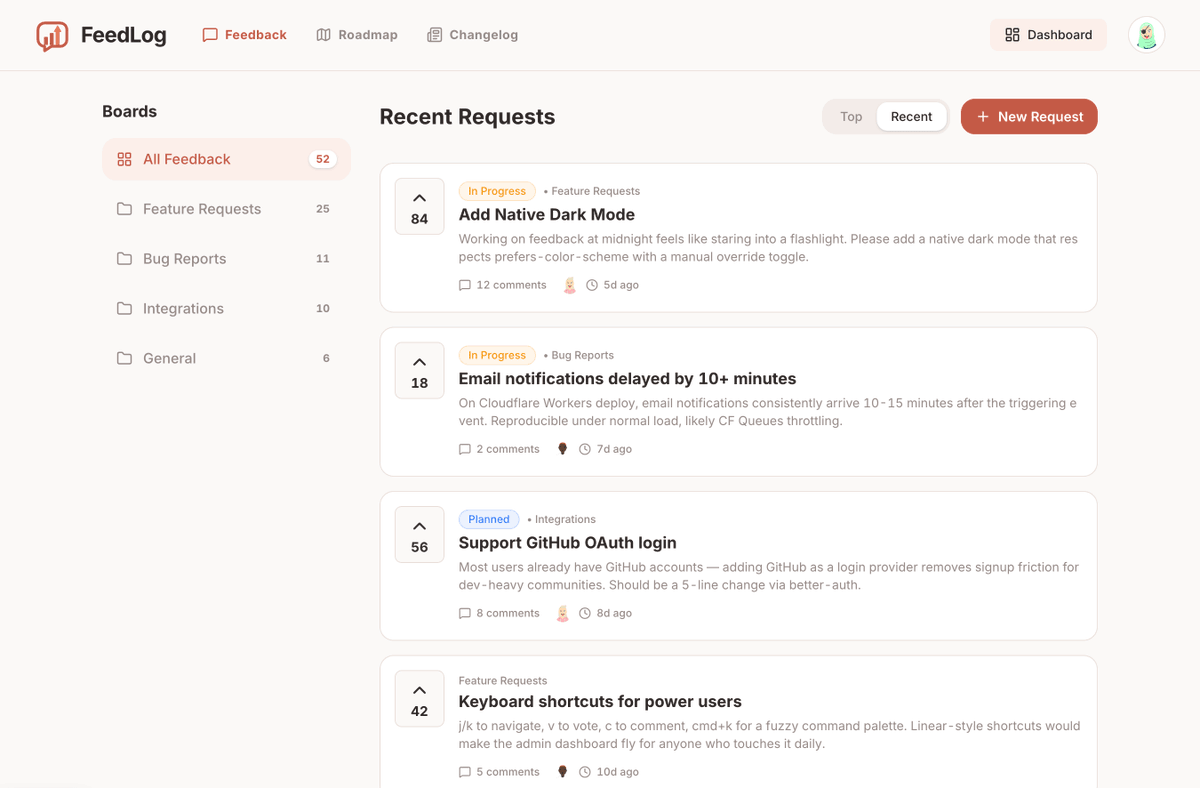Upvote Keyboard shortcuts for power users
Screen dimensions: 1200x788
(x=419, y=699)
